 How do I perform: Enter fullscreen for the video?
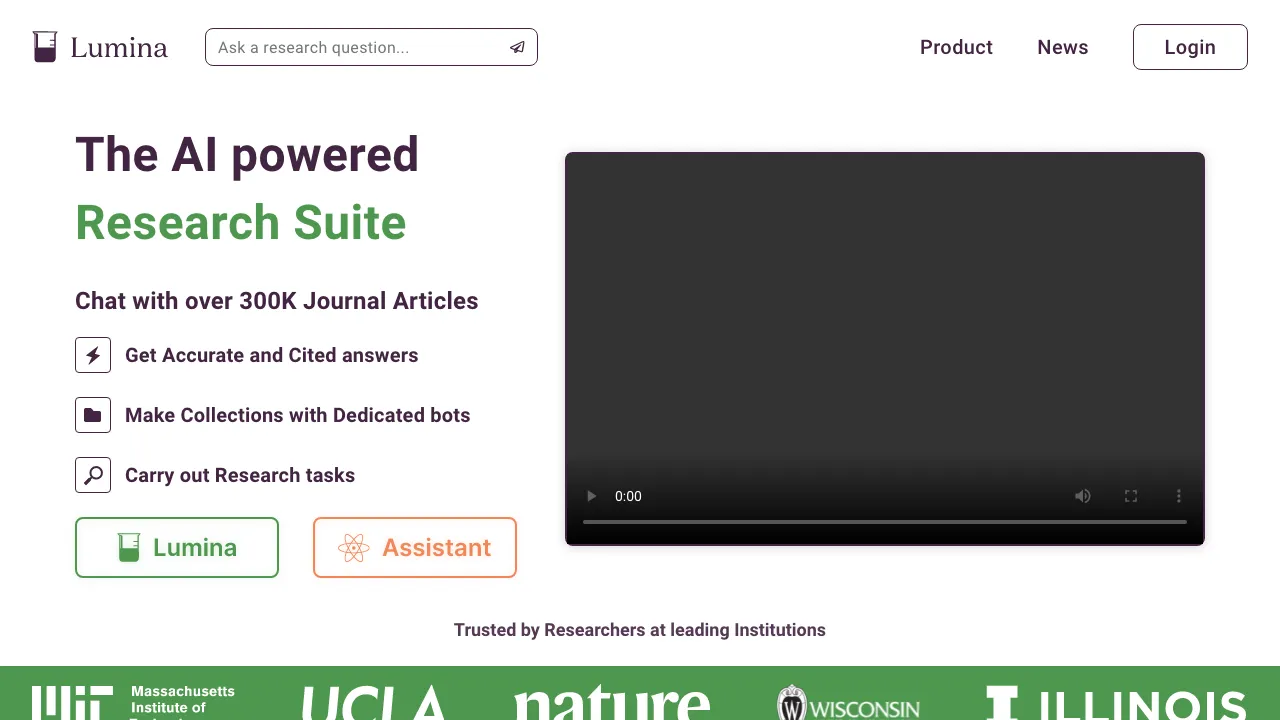click(1131, 496)
